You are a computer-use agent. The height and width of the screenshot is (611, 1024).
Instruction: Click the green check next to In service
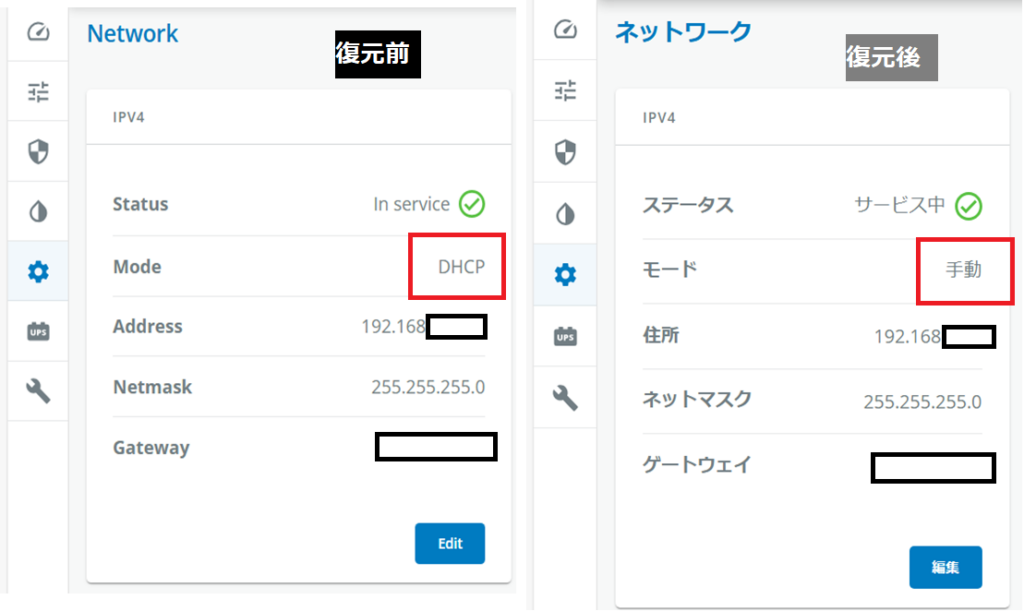coord(472,205)
